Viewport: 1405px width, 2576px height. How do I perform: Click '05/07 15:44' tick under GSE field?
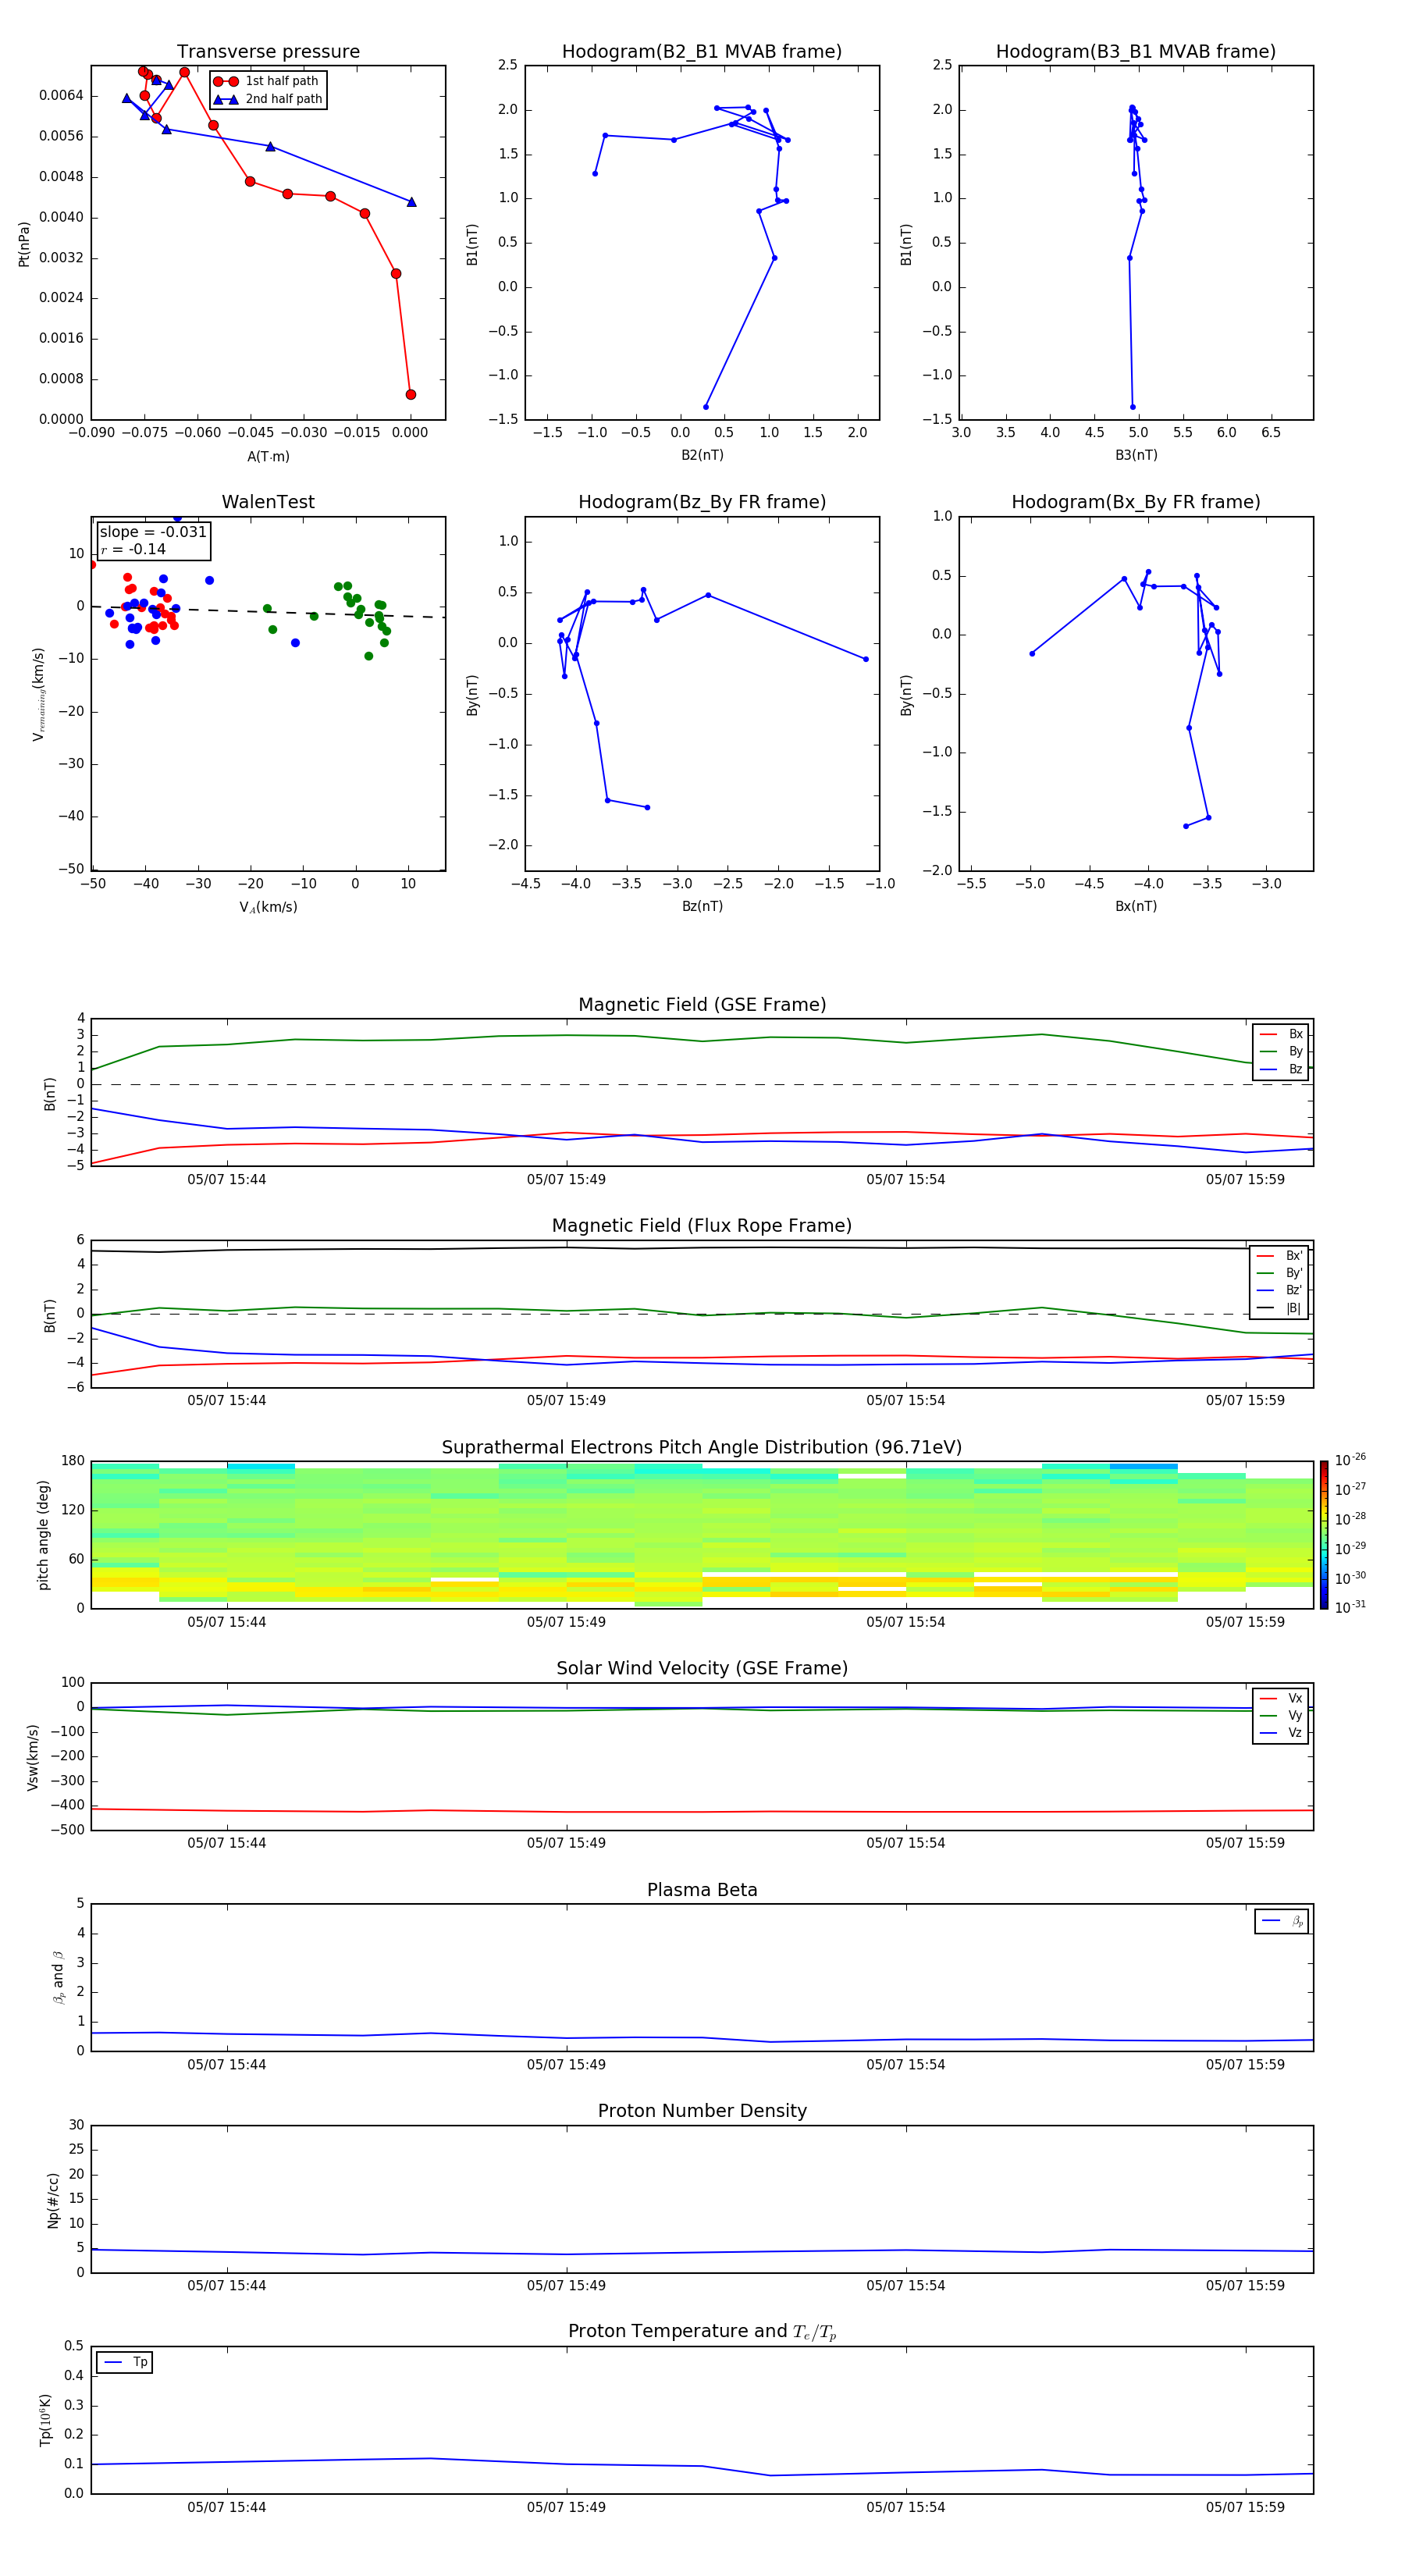tap(227, 1180)
